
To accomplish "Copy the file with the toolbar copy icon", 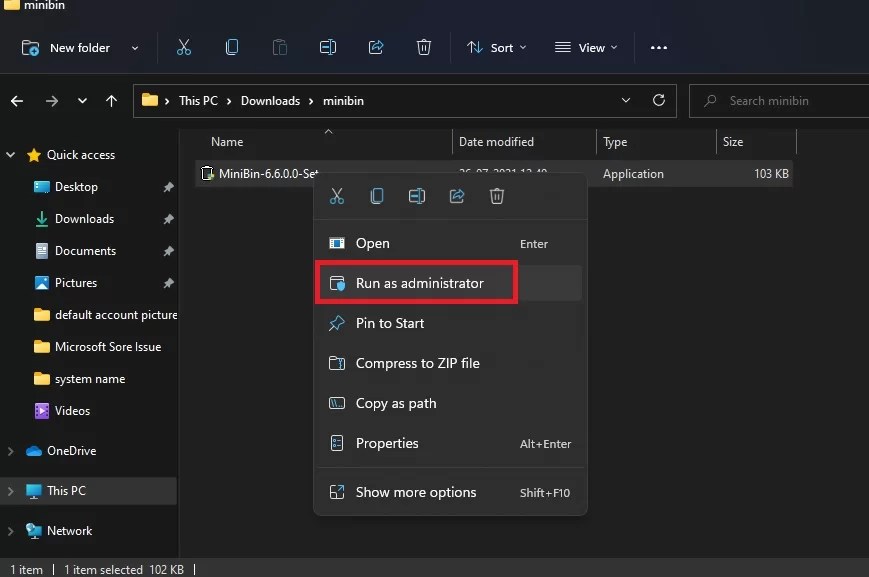I will [x=231, y=47].
